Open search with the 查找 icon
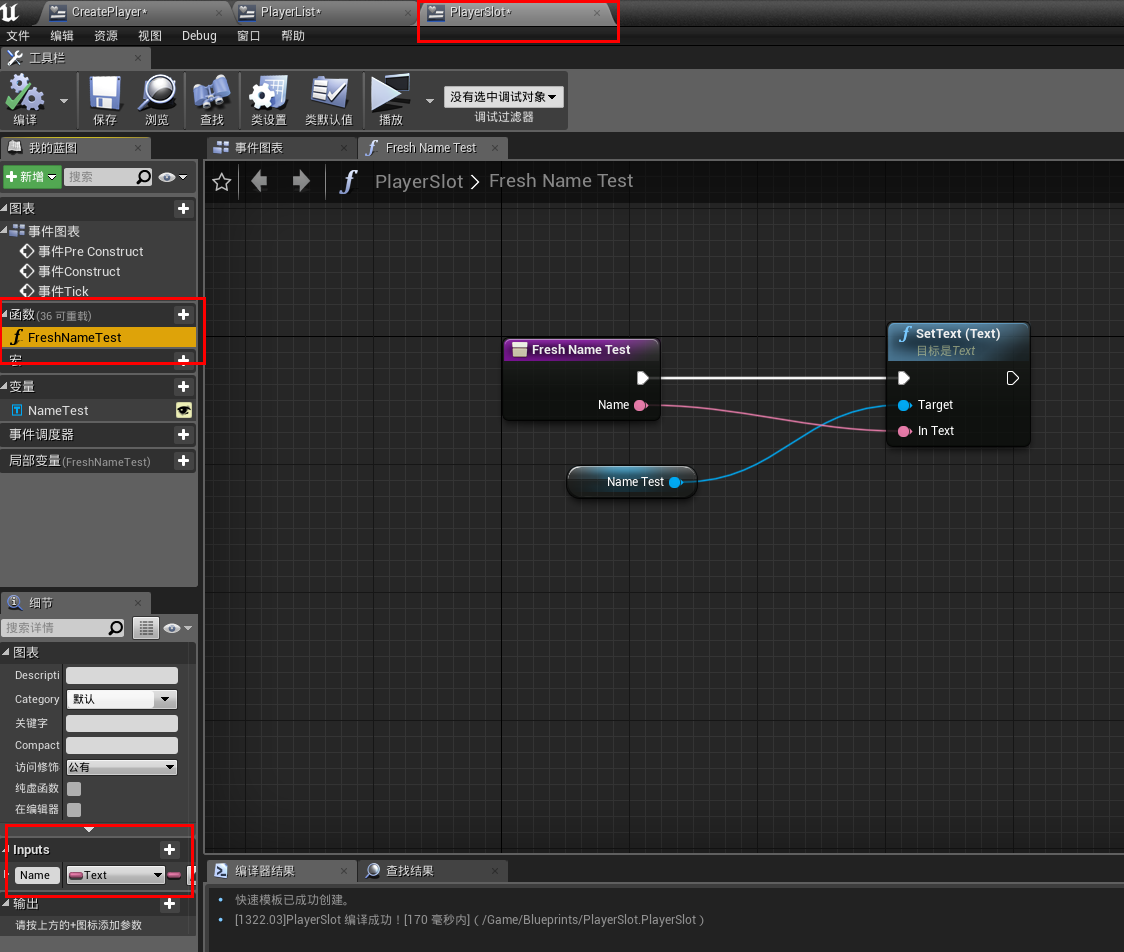Viewport: 1124px width, 952px height. pos(211,98)
